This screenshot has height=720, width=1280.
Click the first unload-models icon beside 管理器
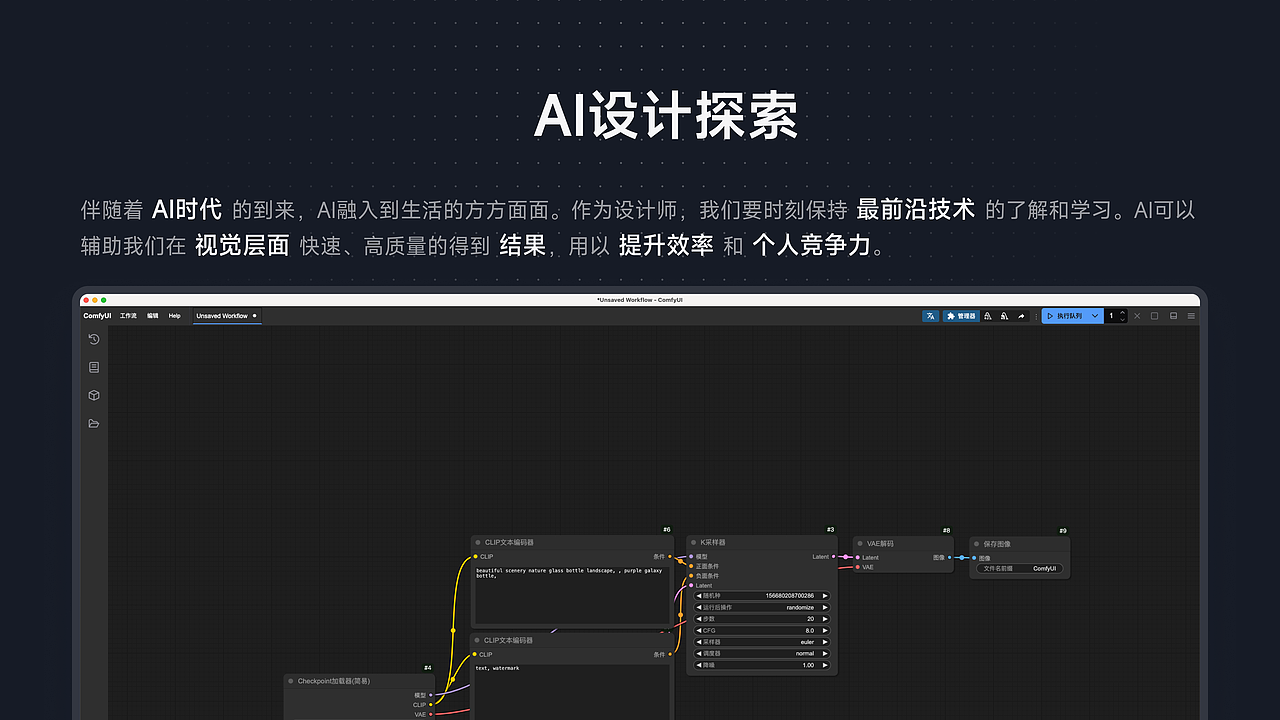click(x=988, y=316)
